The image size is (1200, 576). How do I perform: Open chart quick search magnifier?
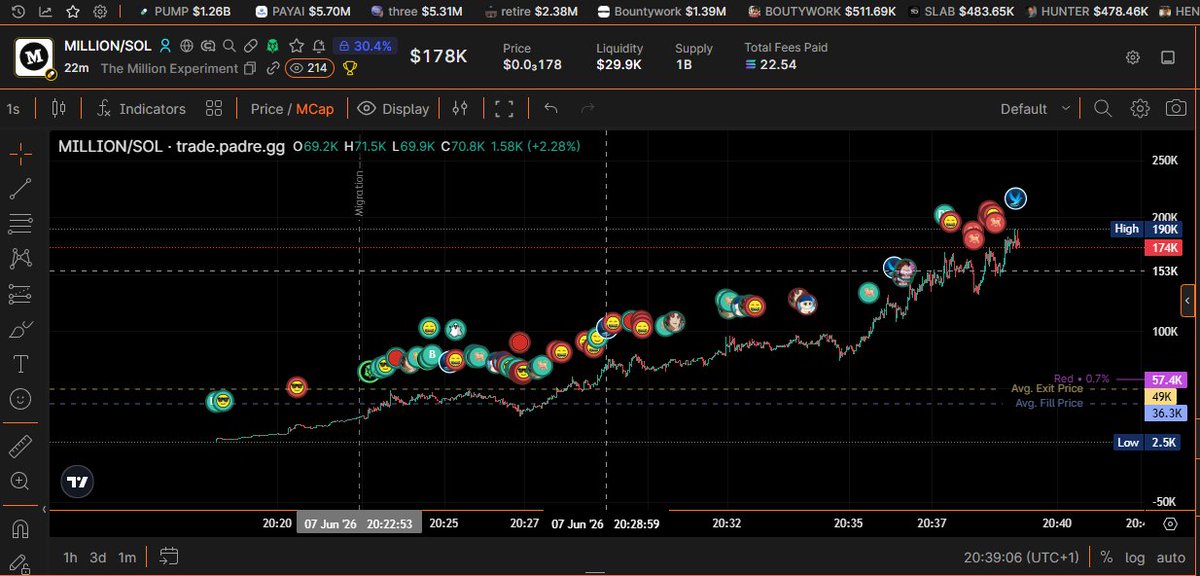click(1102, 108)
